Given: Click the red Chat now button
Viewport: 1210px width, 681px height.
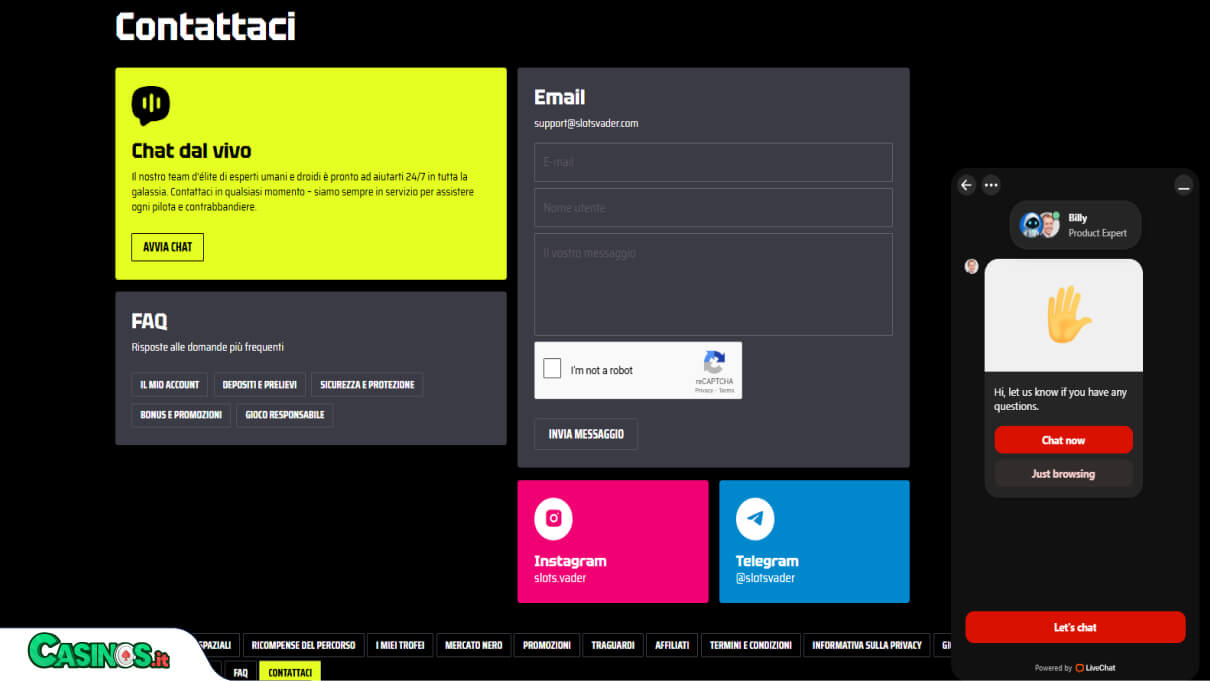Looking at the screenshot, I should pyautogui.click(x=1063, y=440).
